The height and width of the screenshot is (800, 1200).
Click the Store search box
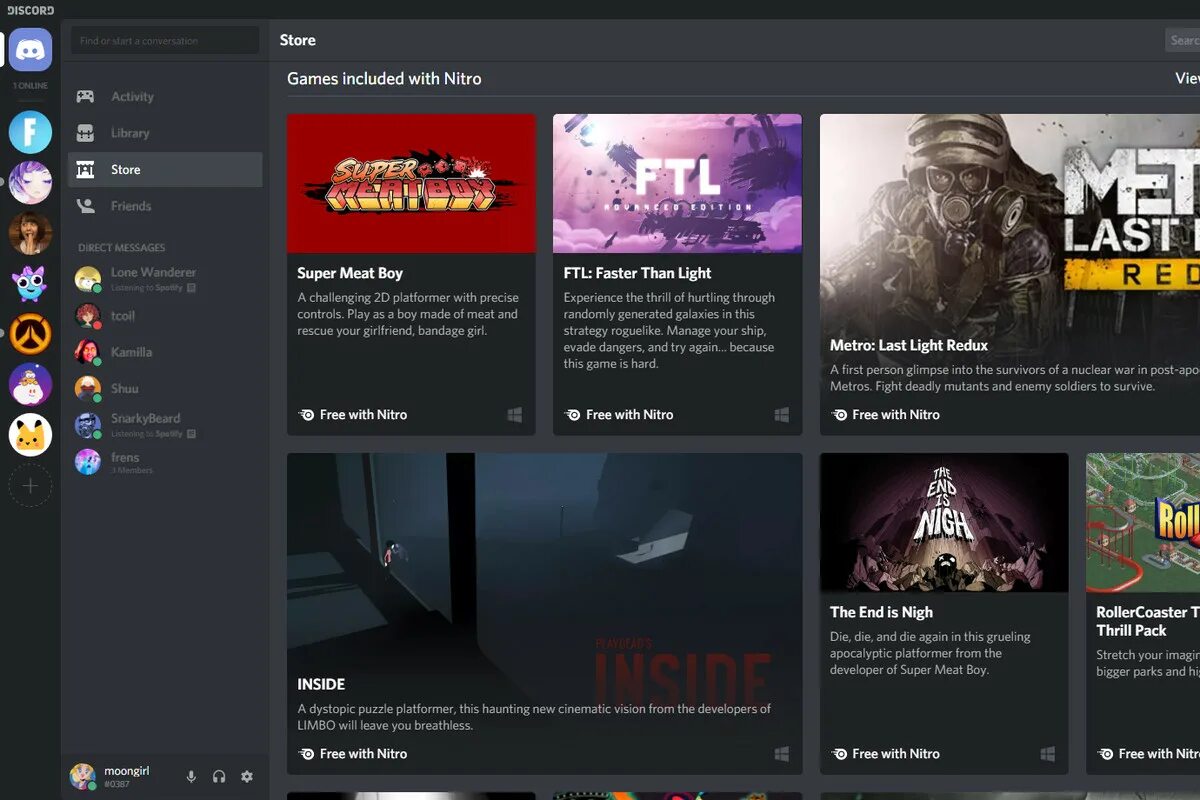pos(1183,40)
